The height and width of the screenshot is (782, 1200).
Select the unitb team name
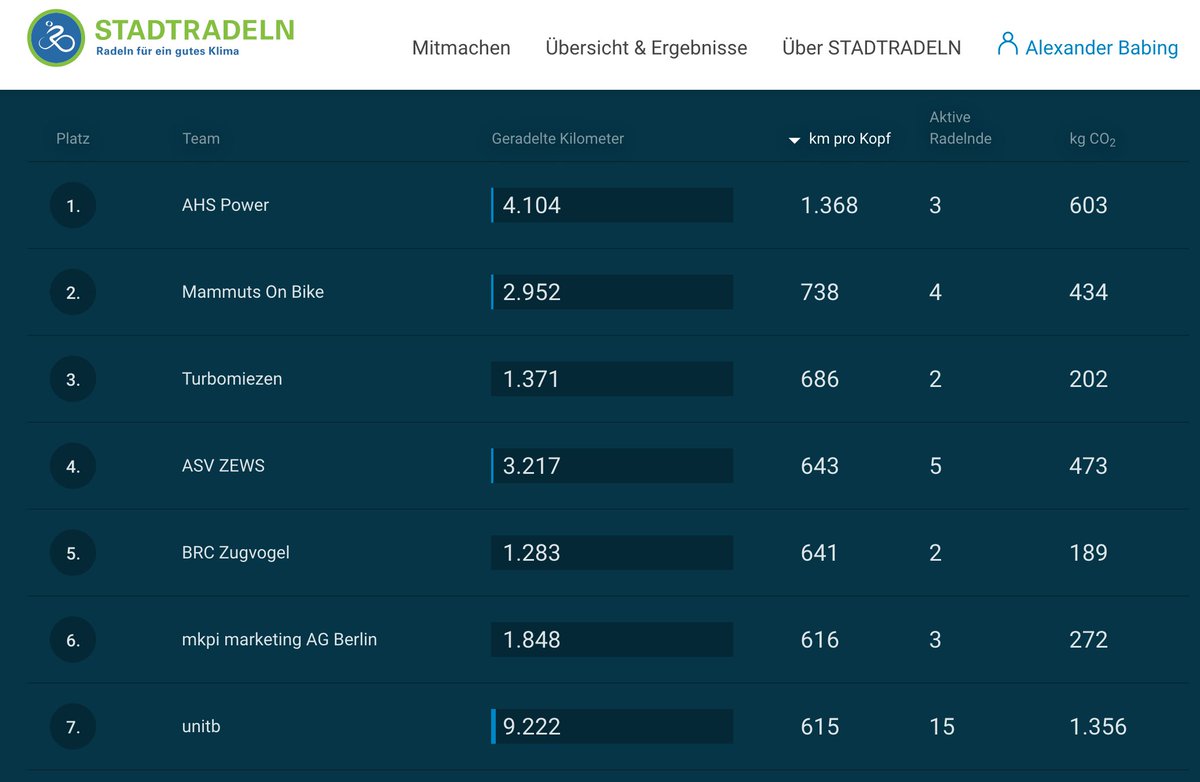(201, 727)
